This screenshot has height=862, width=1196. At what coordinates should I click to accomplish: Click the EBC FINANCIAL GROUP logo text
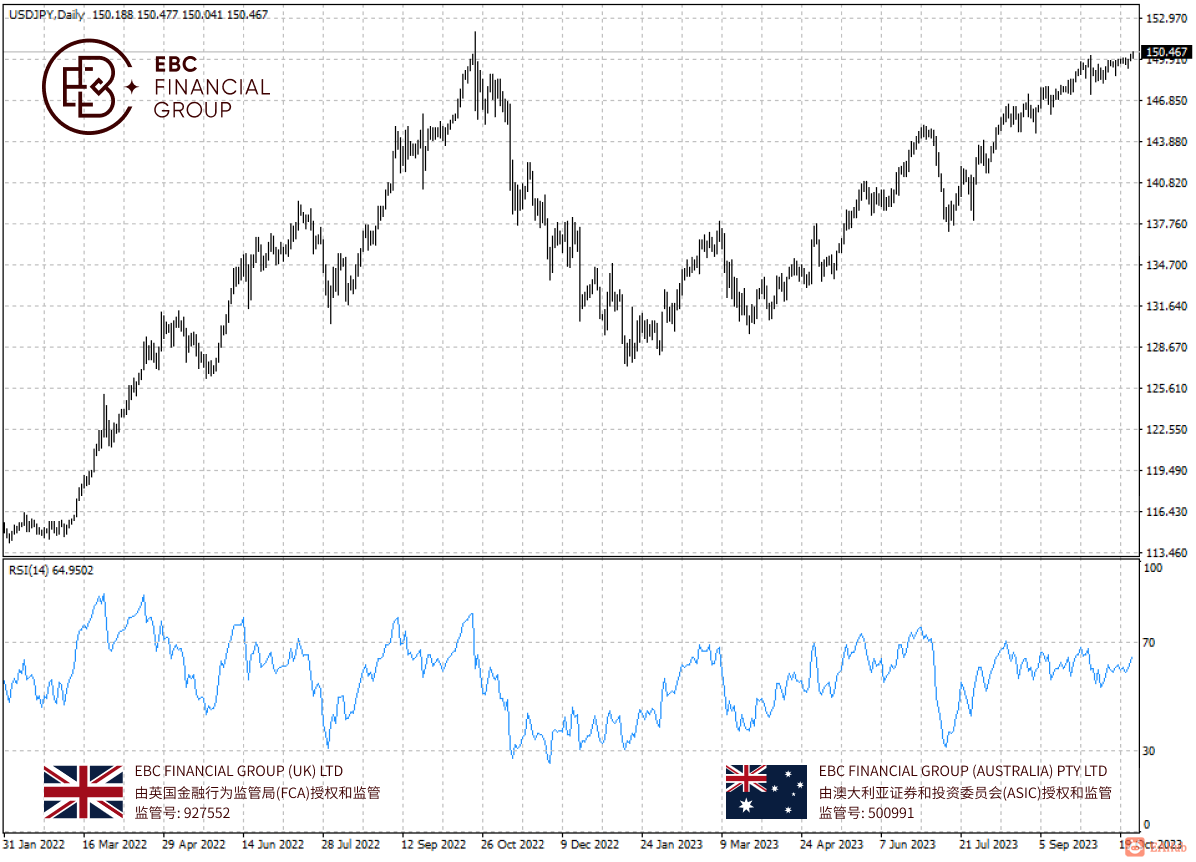pos(212,87)
